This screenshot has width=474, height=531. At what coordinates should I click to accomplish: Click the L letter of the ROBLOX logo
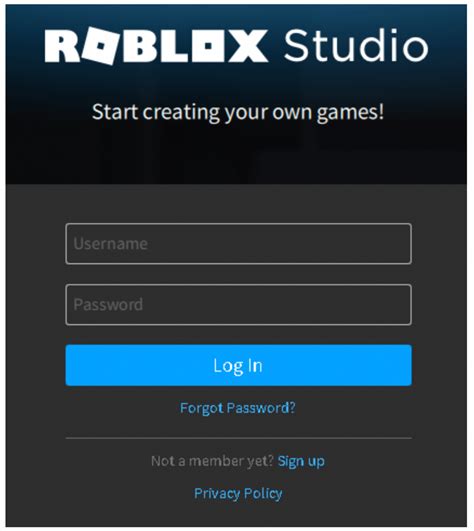[175, 46]
